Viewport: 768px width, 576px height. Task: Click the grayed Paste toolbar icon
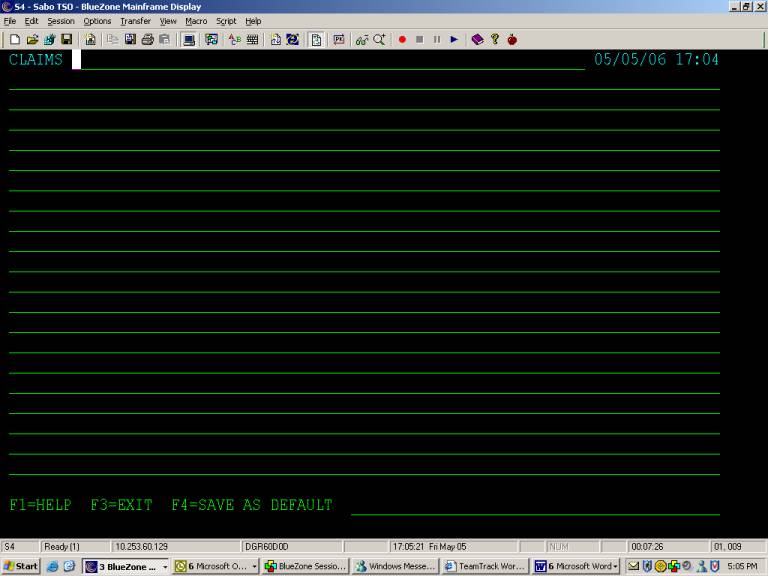[x=165, y=40]
